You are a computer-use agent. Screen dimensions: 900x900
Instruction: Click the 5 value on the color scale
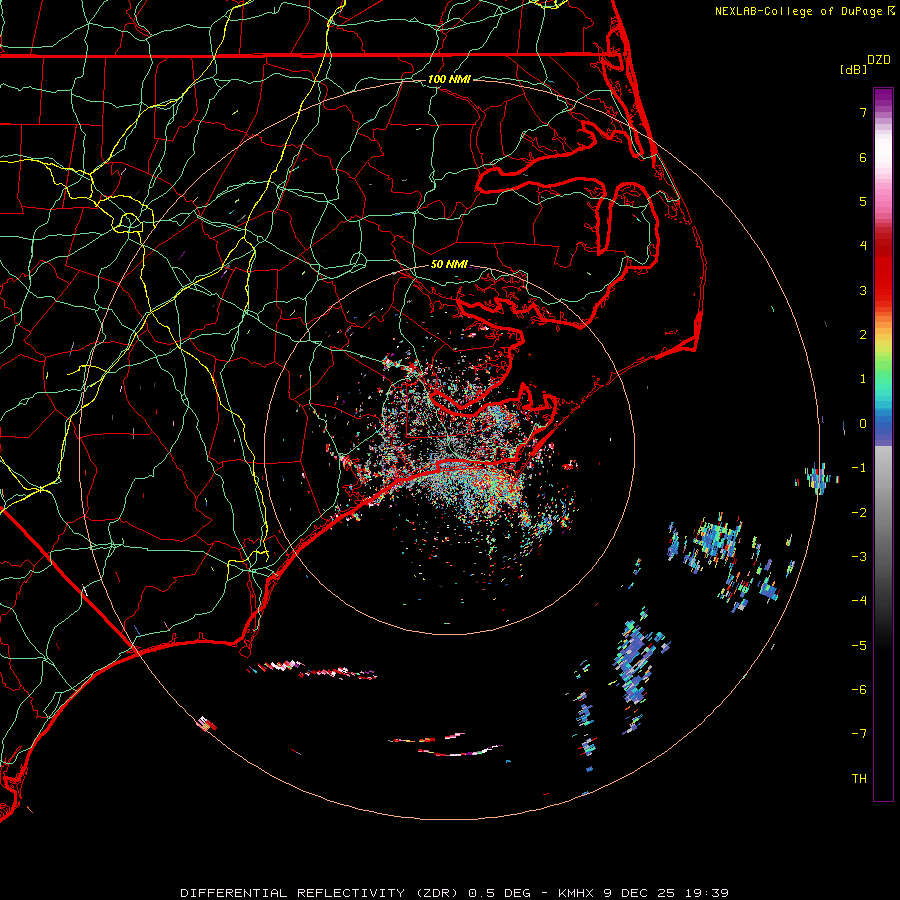(863, 201)
